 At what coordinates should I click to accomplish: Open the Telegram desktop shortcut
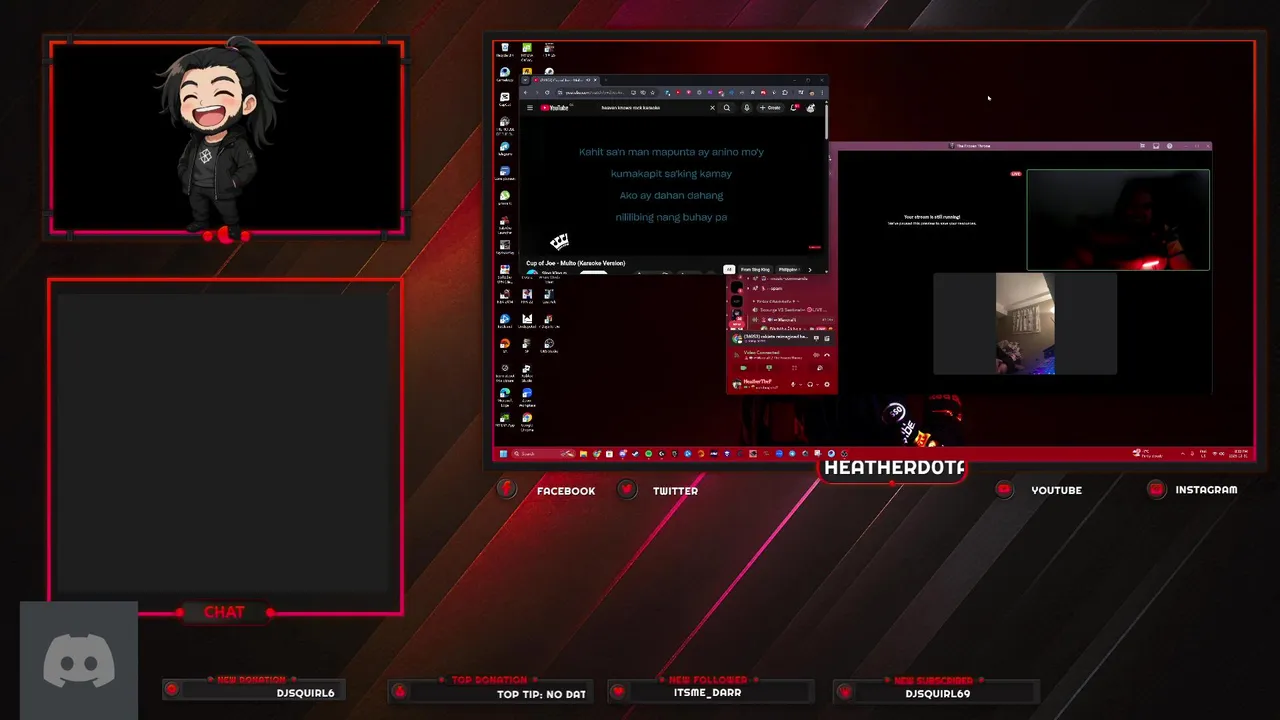coord(504,148)
